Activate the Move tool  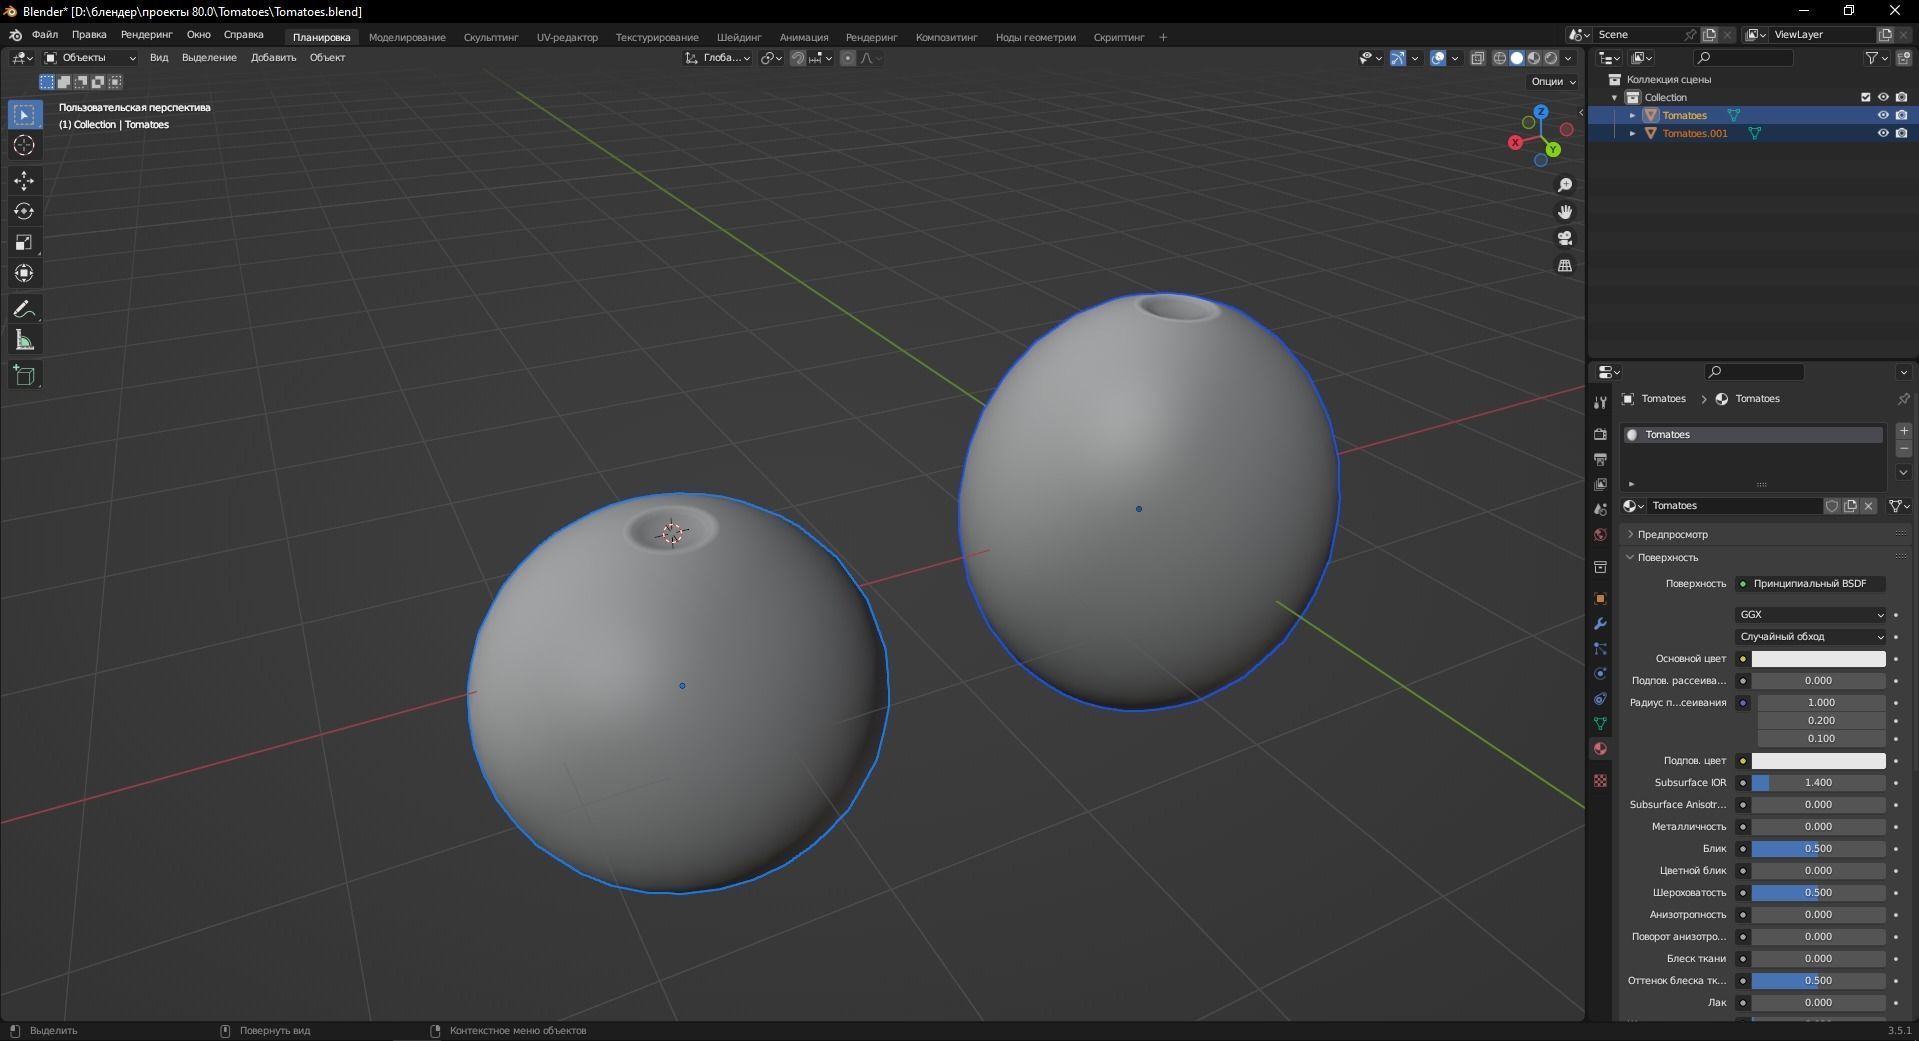click(24, 181)
